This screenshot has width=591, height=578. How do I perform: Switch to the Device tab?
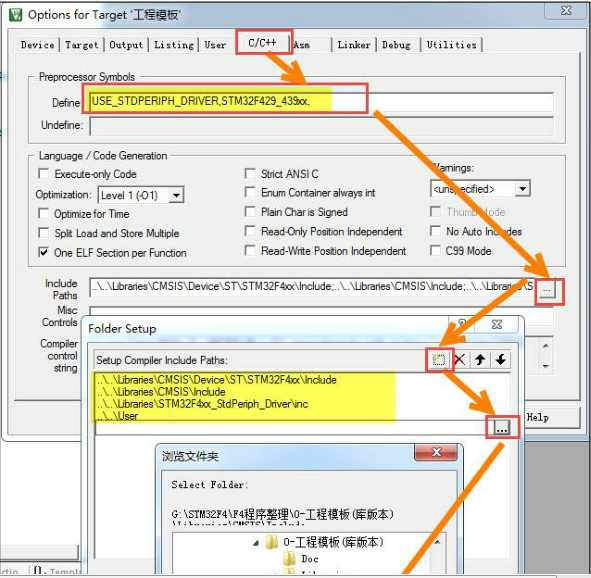(37, 45)
